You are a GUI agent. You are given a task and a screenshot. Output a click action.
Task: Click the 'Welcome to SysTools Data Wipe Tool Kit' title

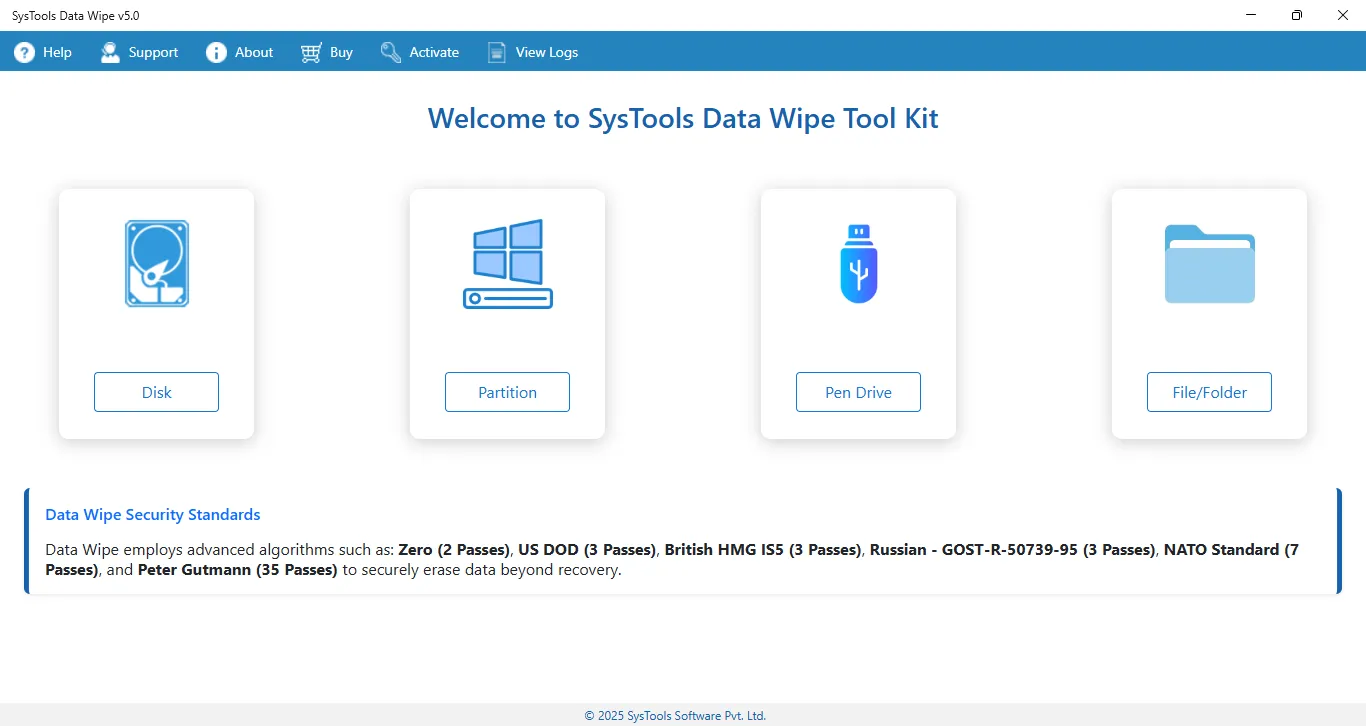(683, 118)
